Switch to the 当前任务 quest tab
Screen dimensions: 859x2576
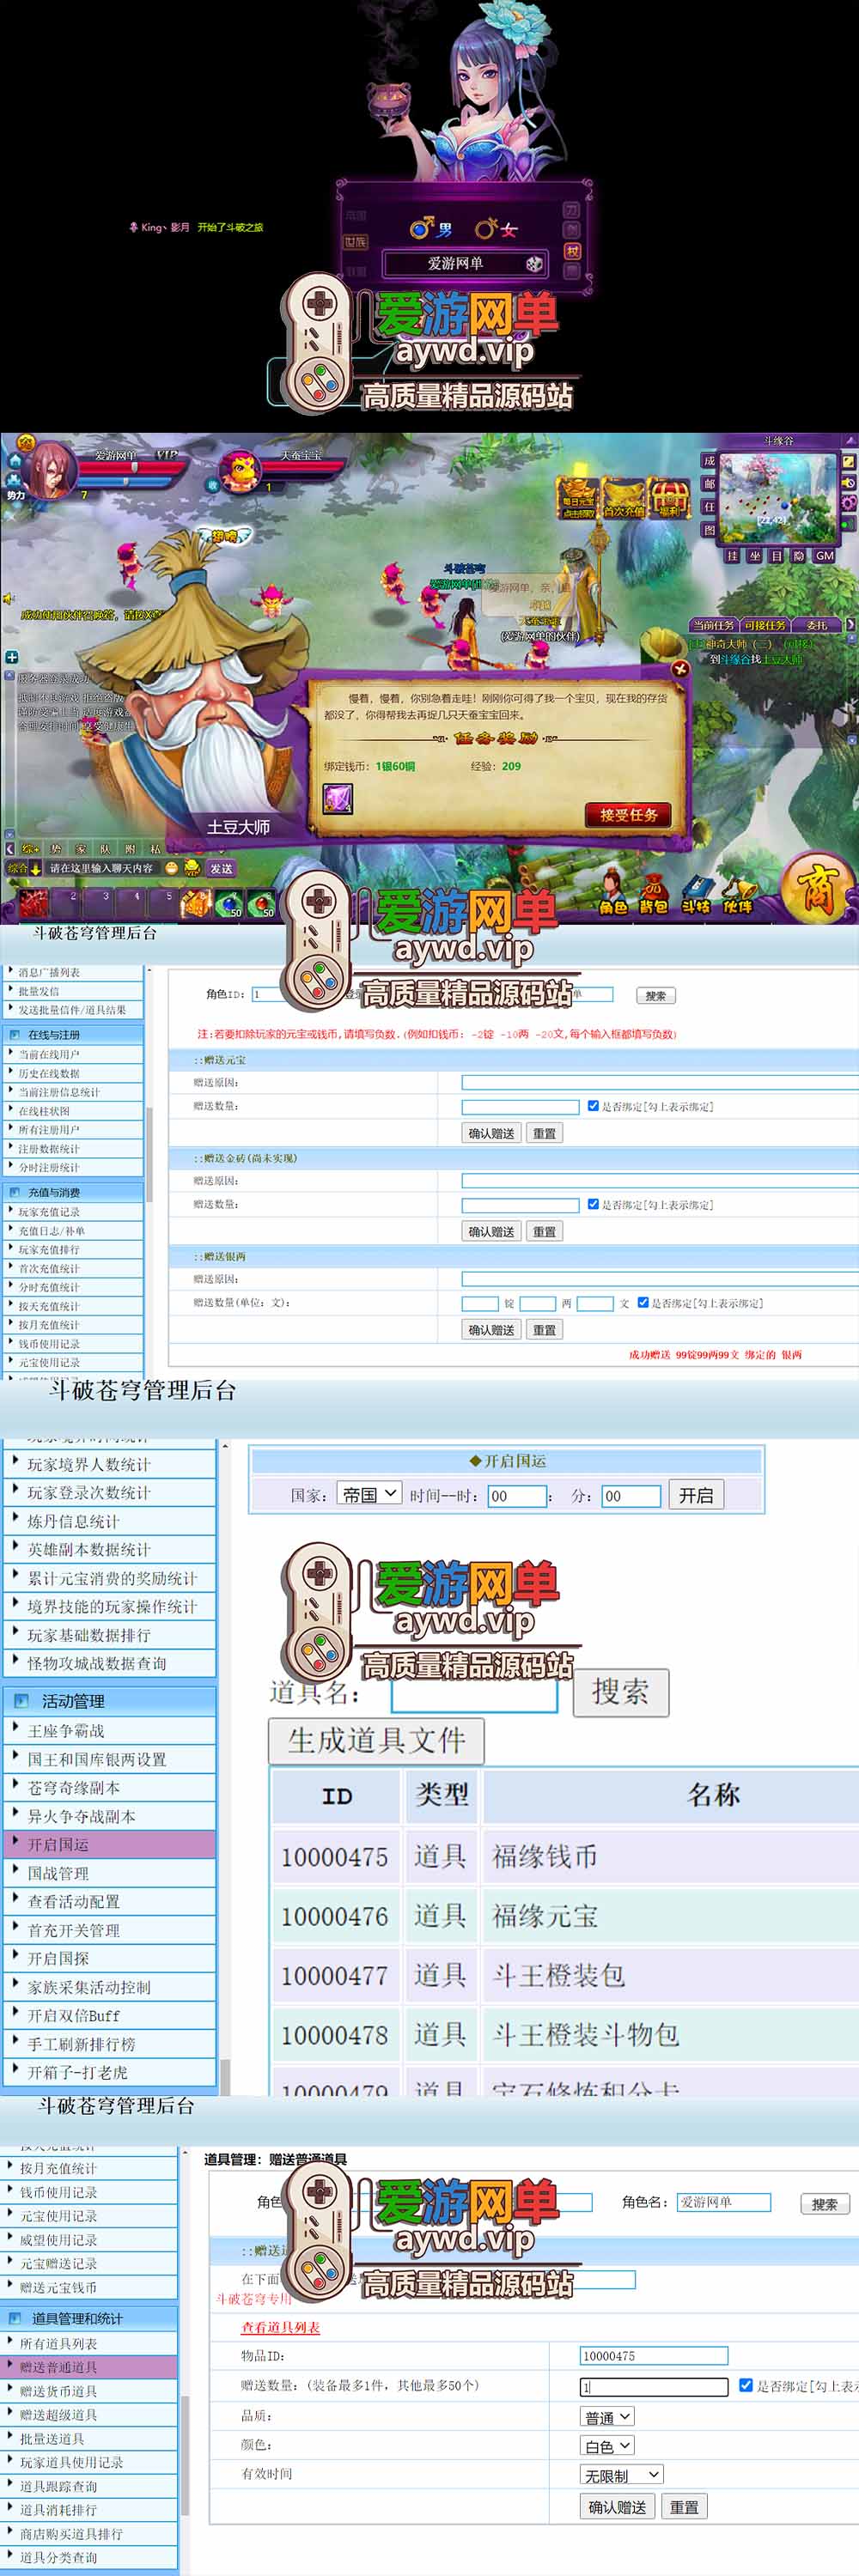click(x=713, y=625)
